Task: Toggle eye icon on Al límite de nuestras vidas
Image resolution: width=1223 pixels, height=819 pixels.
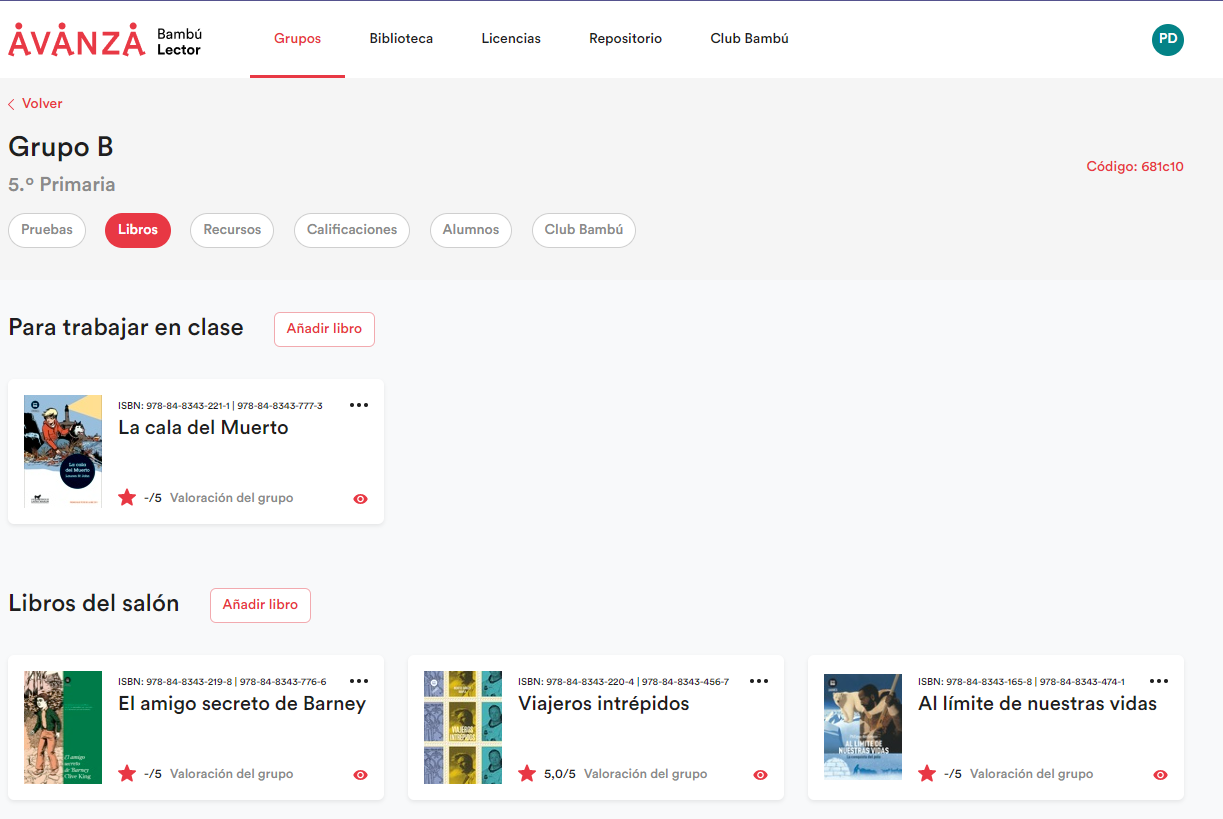Action: click(x=1160, y=775)
